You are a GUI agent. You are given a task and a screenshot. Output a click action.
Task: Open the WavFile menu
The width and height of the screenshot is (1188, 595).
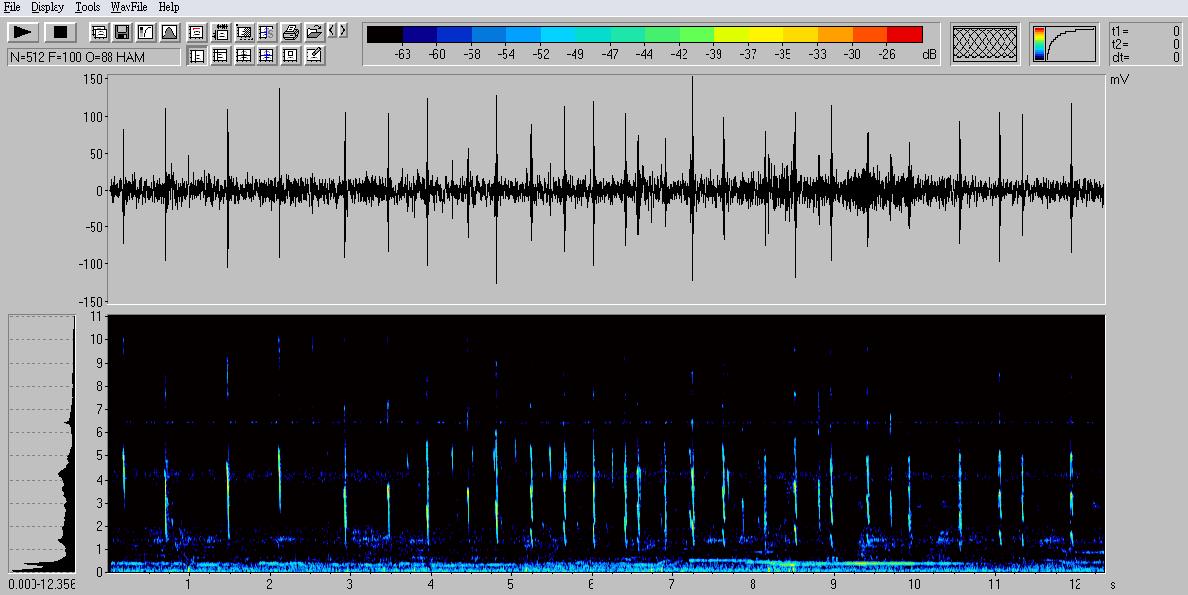coord(129,7)
